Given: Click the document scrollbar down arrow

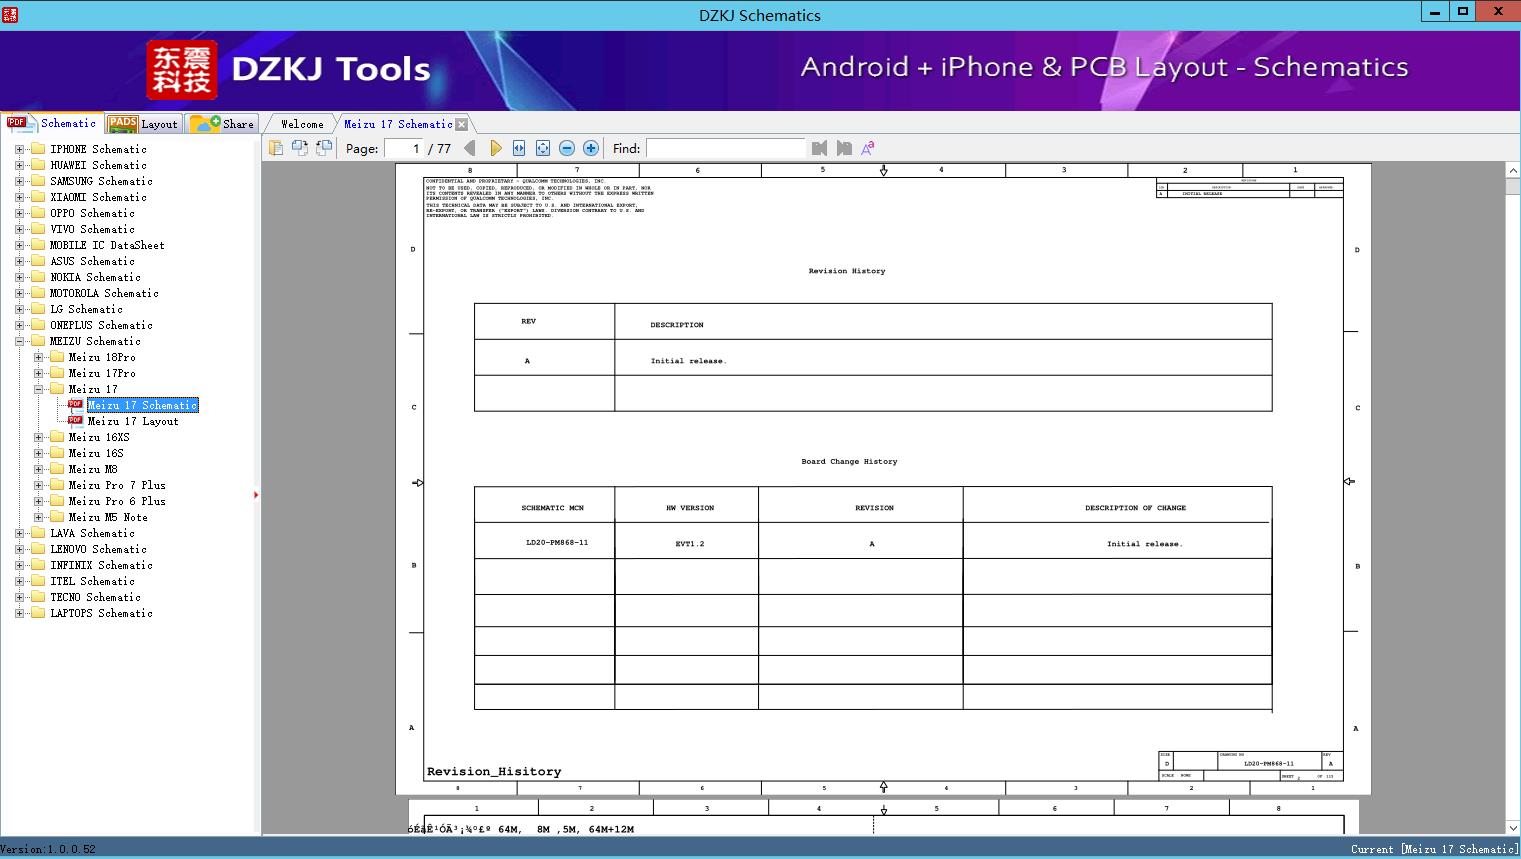Looking at the screenshot, I should [x=1512, y=827].
